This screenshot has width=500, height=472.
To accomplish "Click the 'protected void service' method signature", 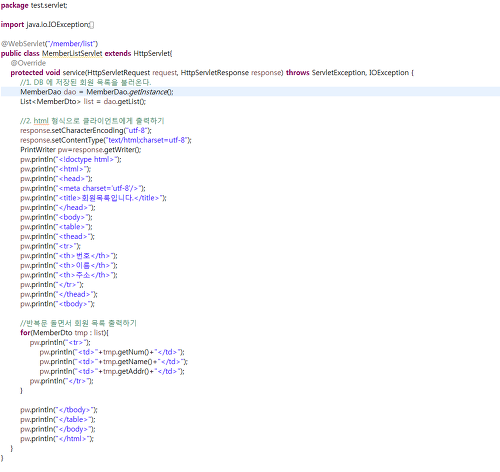I will click(212, 73).
